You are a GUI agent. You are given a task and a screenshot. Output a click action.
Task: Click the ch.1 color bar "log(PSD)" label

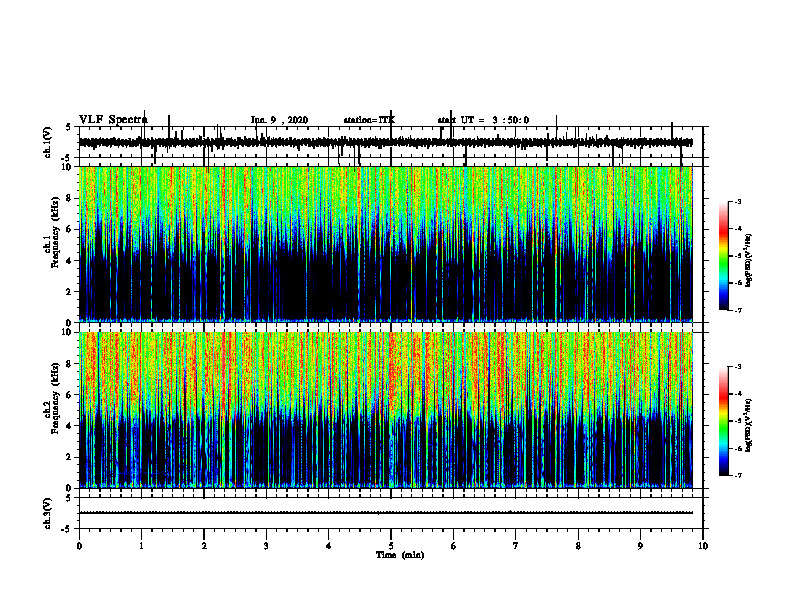pos(749,260)
